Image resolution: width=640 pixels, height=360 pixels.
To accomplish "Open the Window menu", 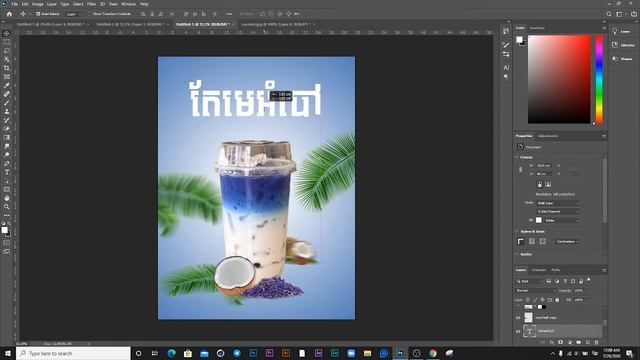I will click(x=128, y=4).
